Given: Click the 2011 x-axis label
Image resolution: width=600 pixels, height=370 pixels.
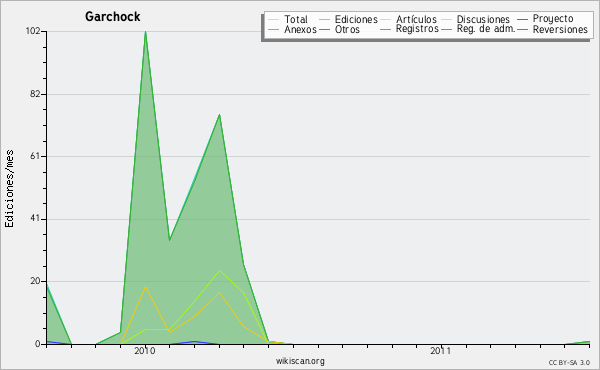Looking at the screenshot, I should 441,351.
